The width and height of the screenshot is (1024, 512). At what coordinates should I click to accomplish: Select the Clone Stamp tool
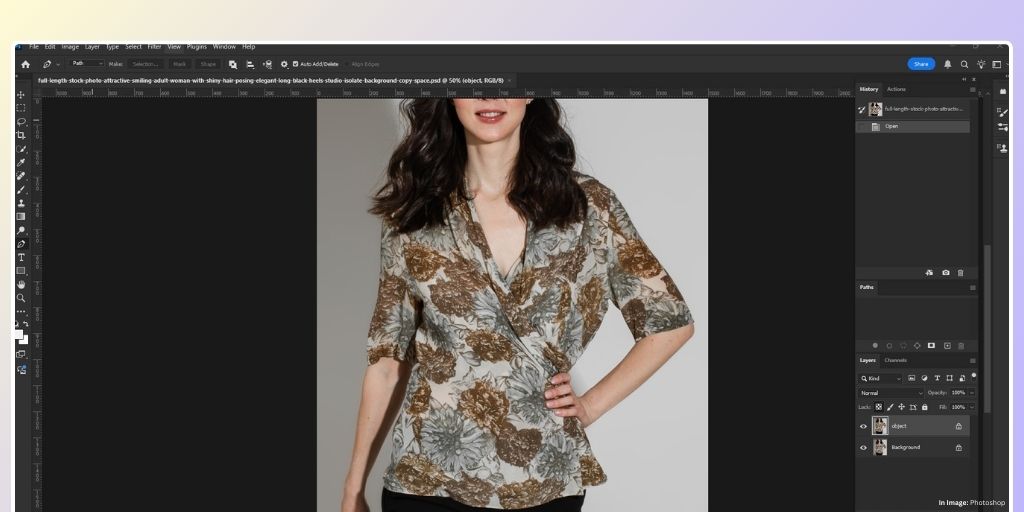(21, 203)
